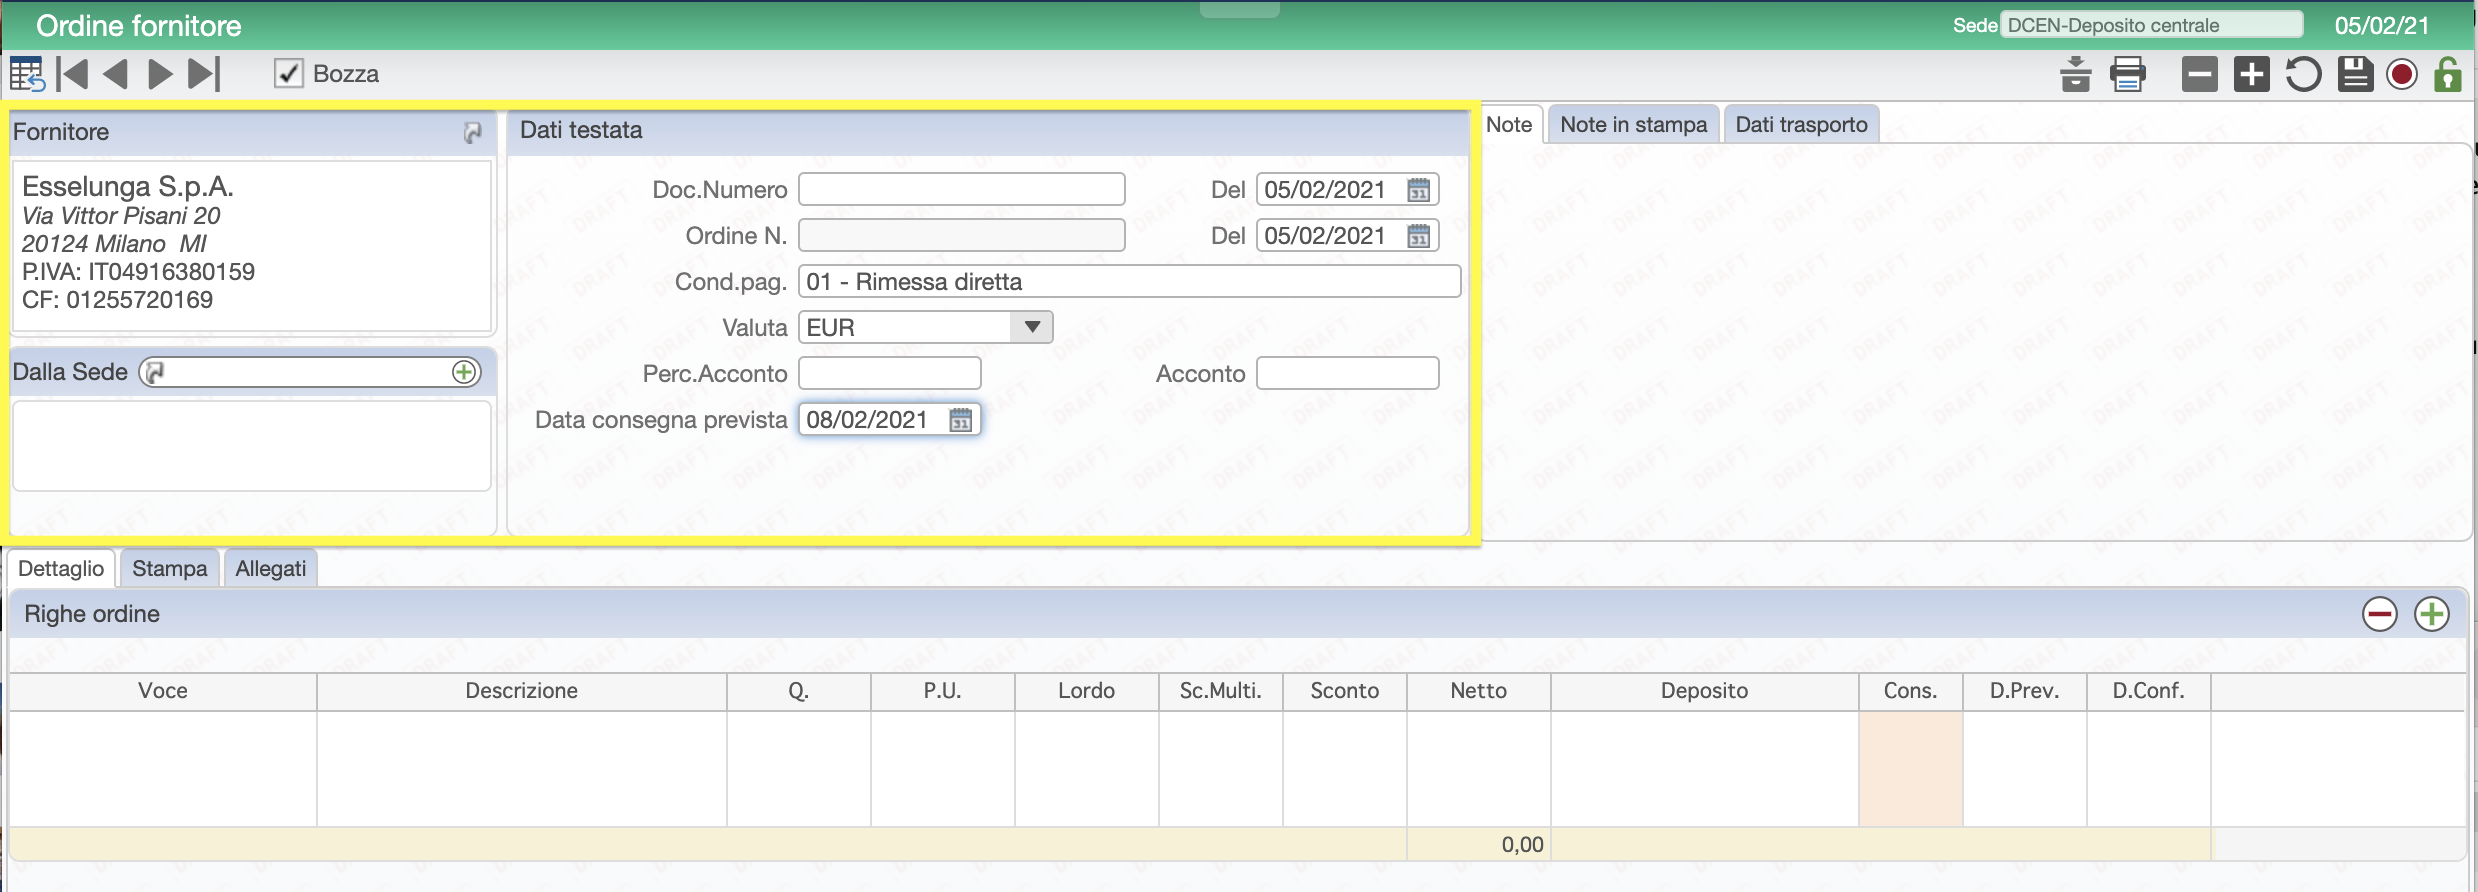
Task: Click the Acconto field
Action: (1348, 373)
